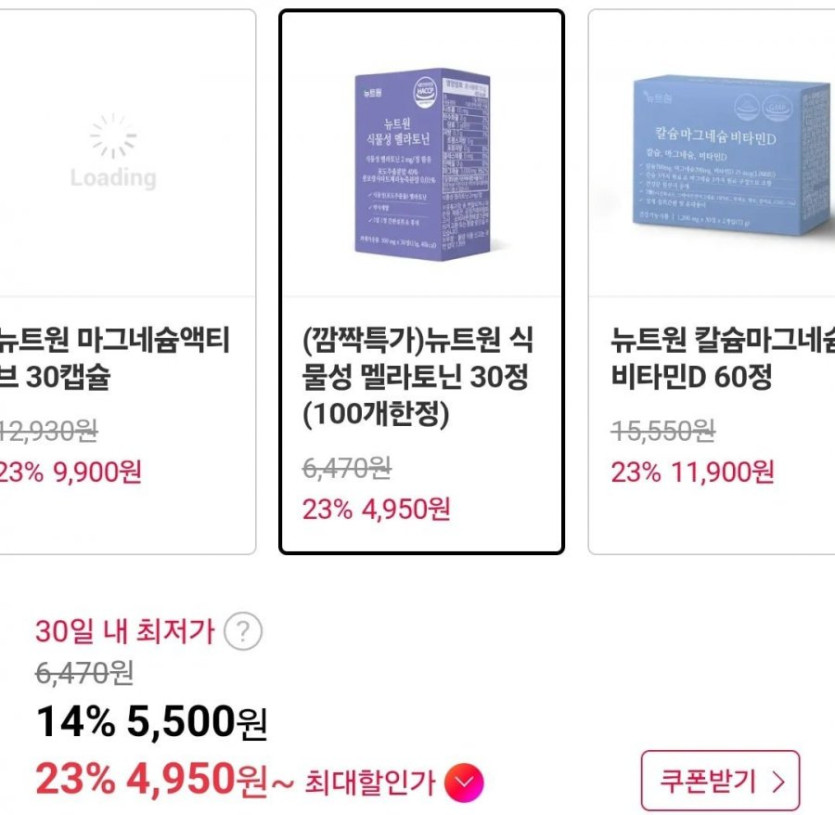Click the help icon beside 30일 내 최저가
The image size is (835, 815).
243,632
